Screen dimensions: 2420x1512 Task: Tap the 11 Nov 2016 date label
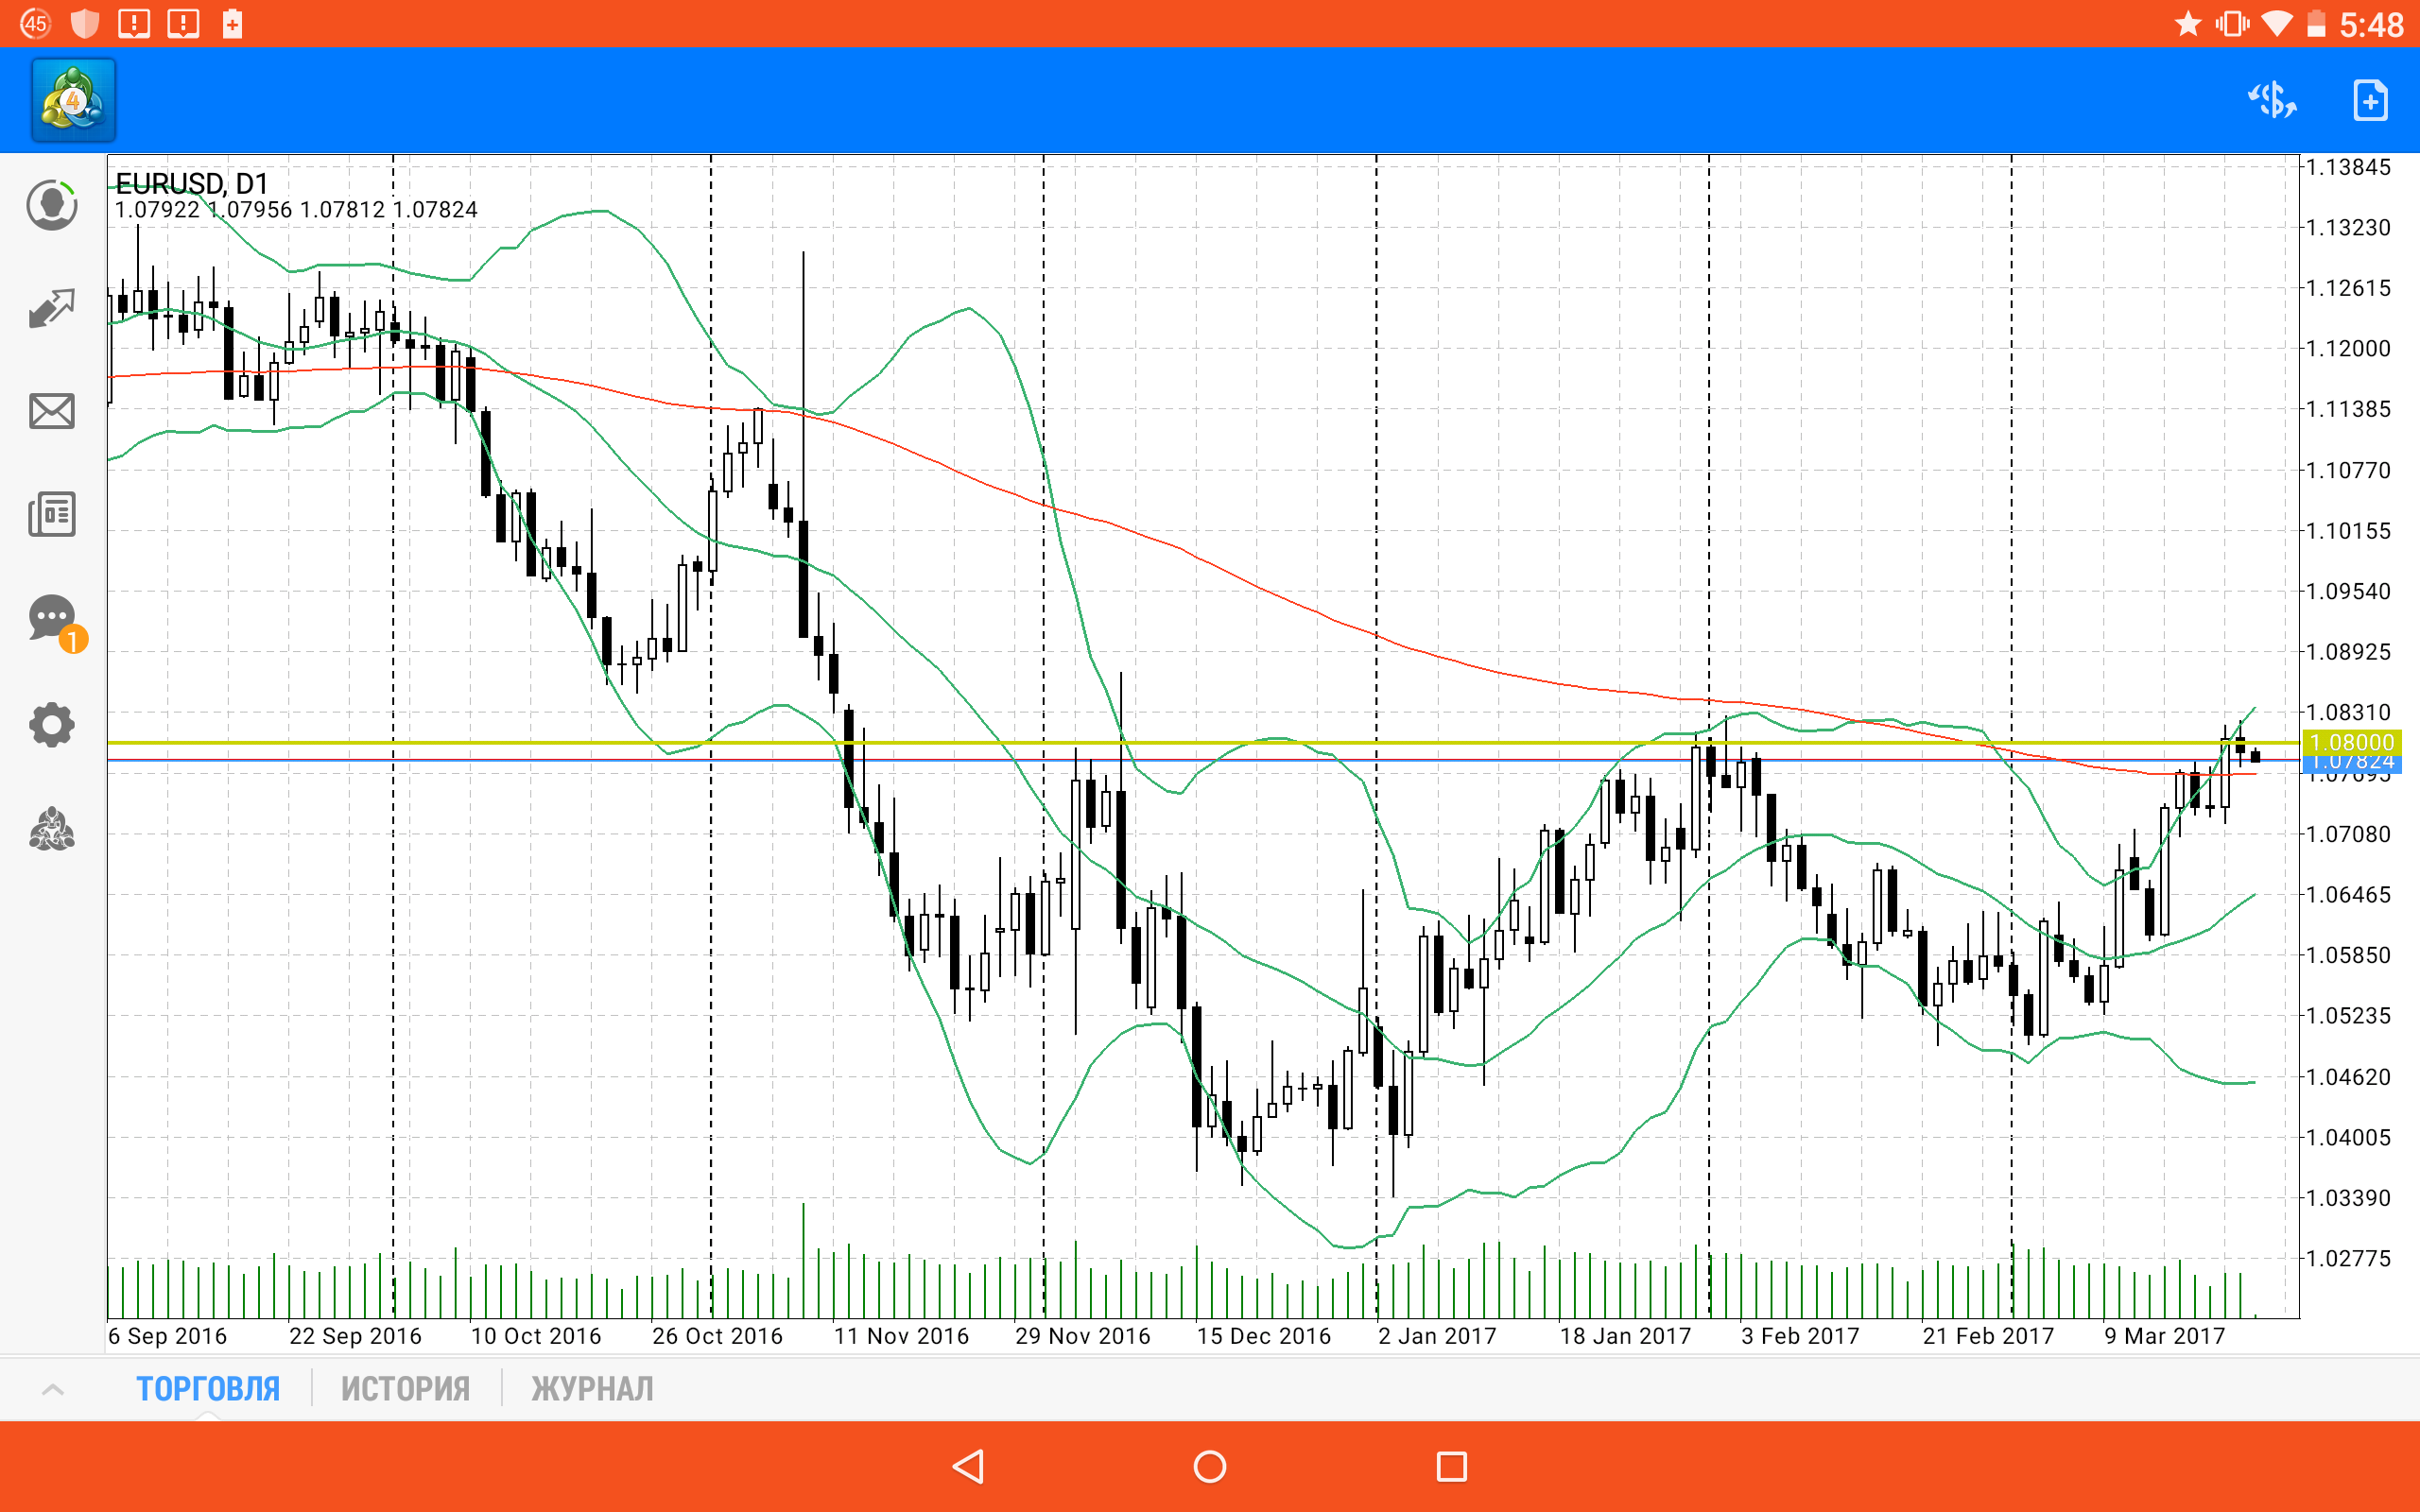[901, 1336]
